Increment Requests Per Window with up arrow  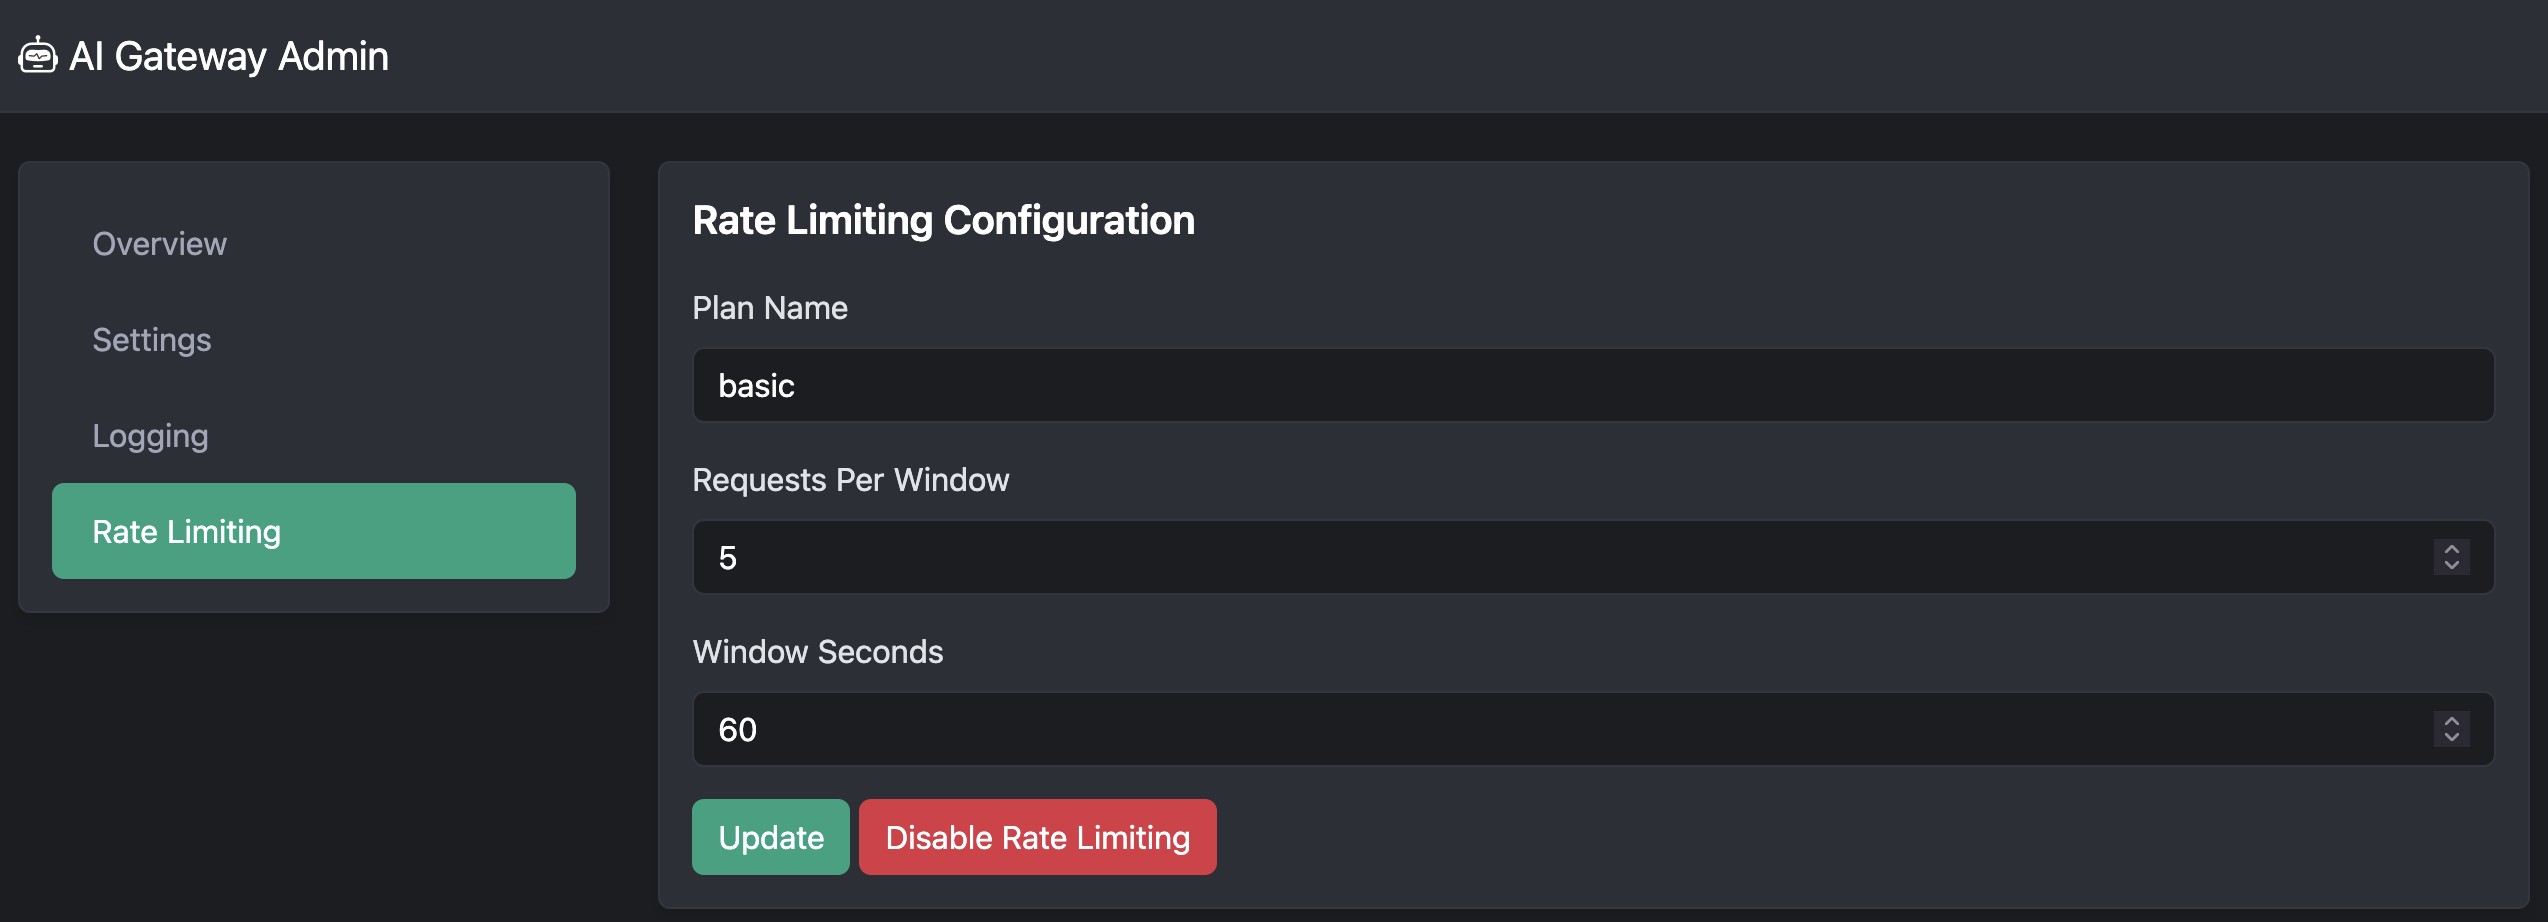point(2451,549)
